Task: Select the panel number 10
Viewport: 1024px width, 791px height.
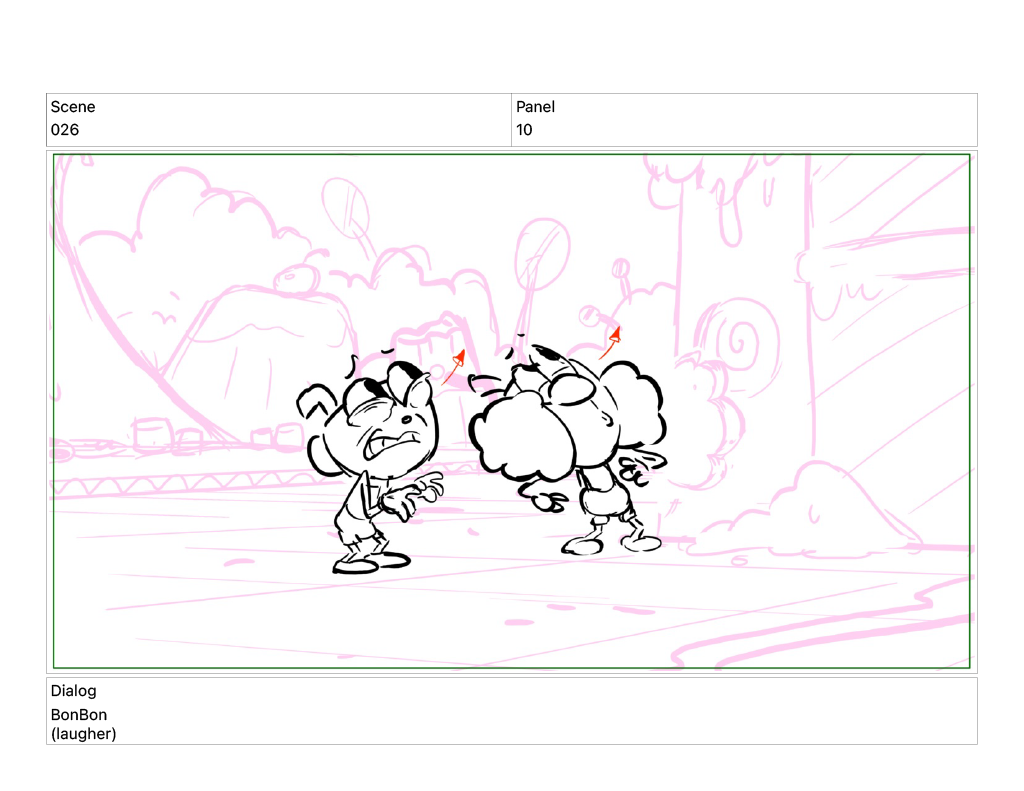Action: pos(524,130)
